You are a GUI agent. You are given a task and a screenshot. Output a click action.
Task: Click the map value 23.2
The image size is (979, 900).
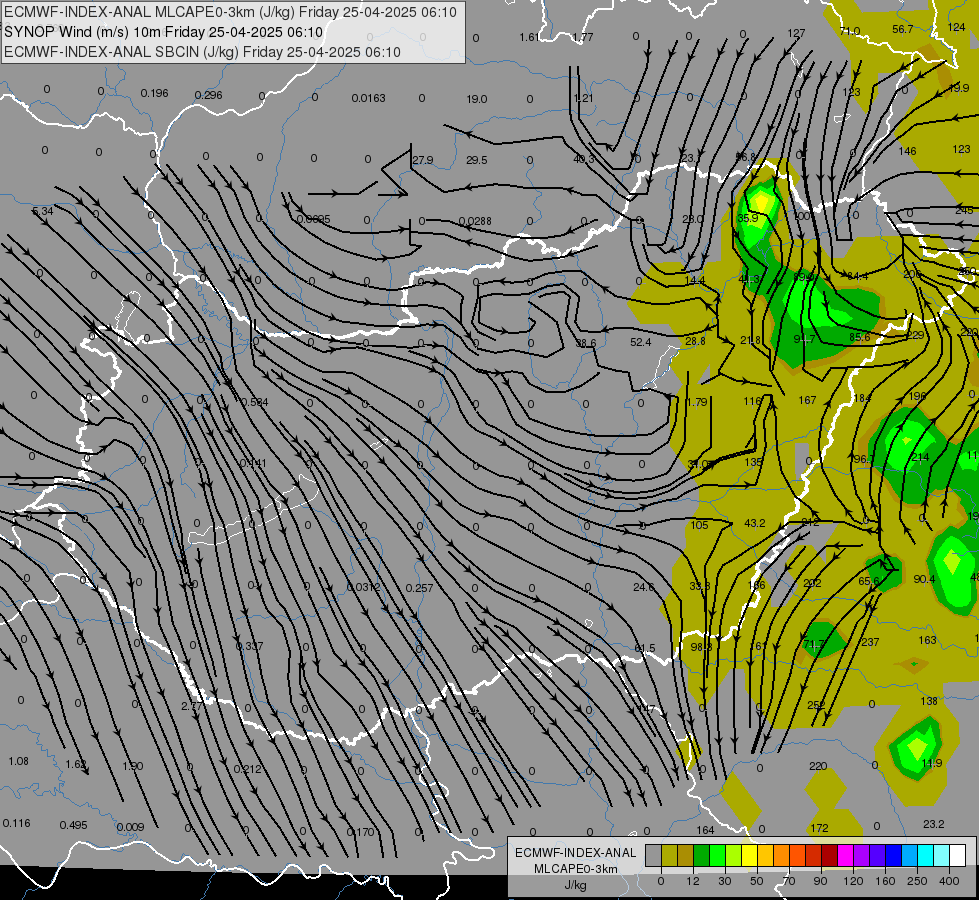tap(933, 824)
